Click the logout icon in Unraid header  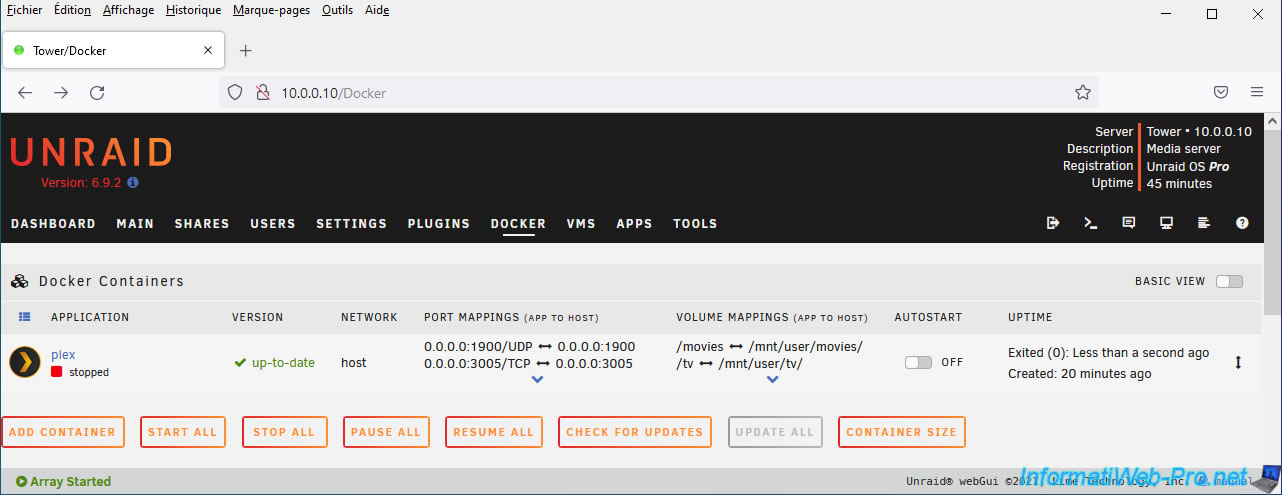pyautogui.click(x=1053, y=223)
